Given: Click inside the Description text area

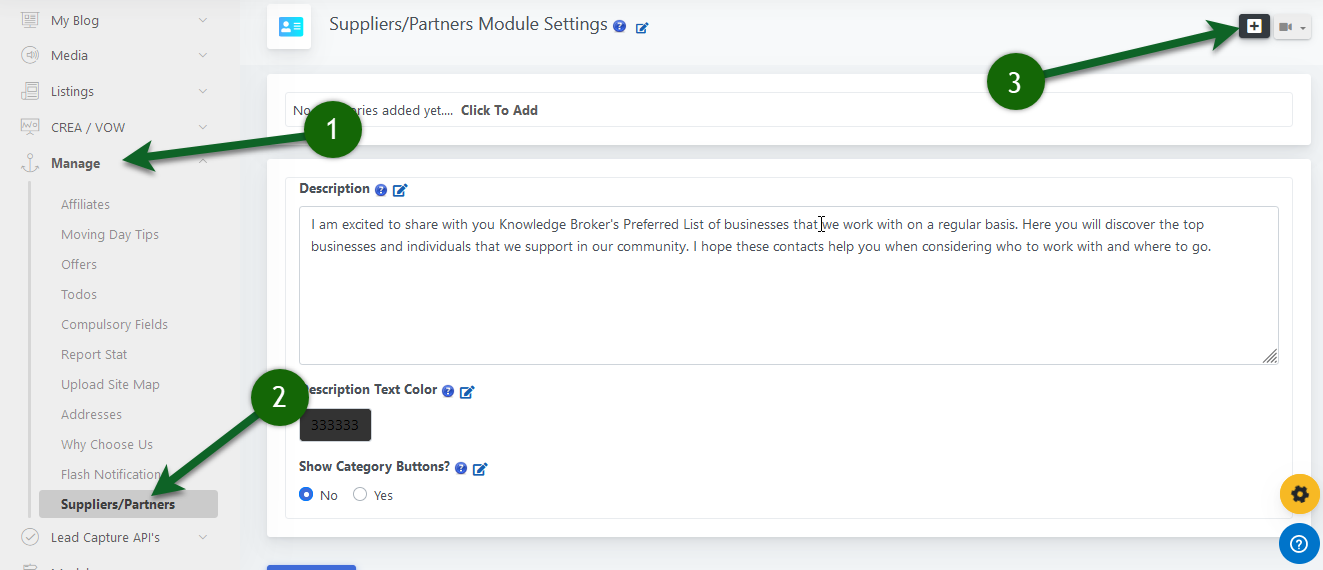Looking at the screenshot, I should tap(788, 300).
